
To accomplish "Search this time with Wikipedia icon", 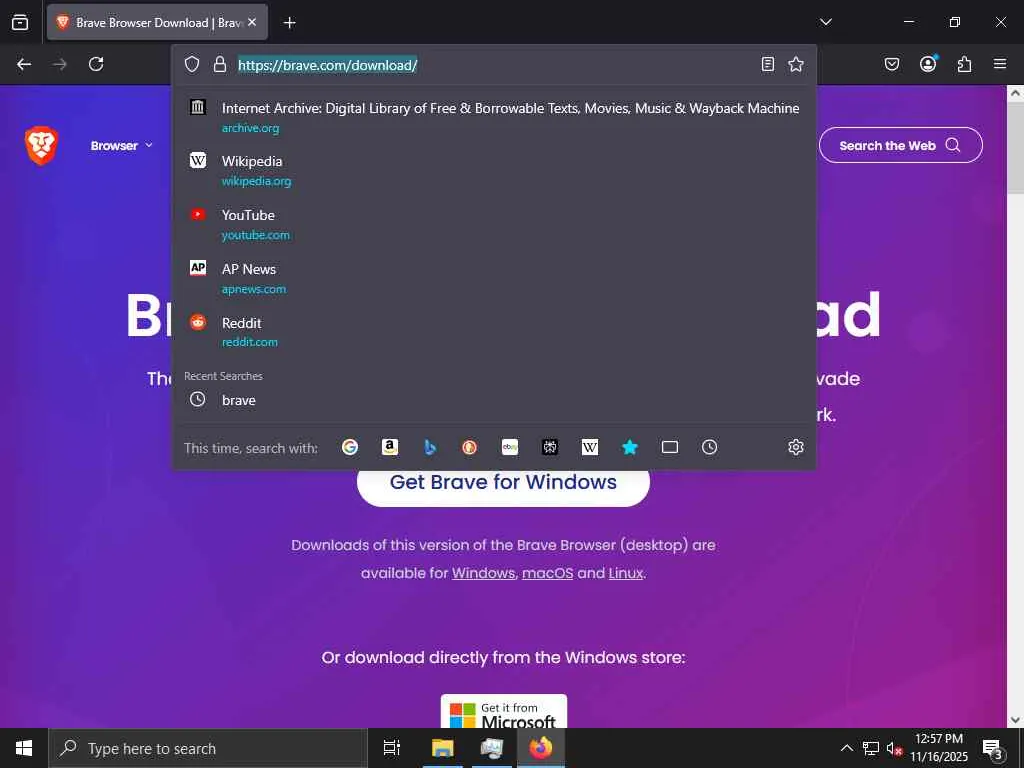I will point(590,447).
